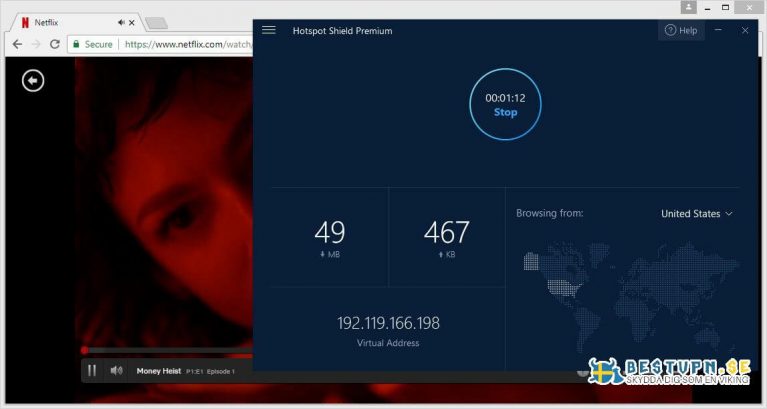Click the Netflix tab favicon
Viewport: 767px width, 409px height.
(25, 23)
